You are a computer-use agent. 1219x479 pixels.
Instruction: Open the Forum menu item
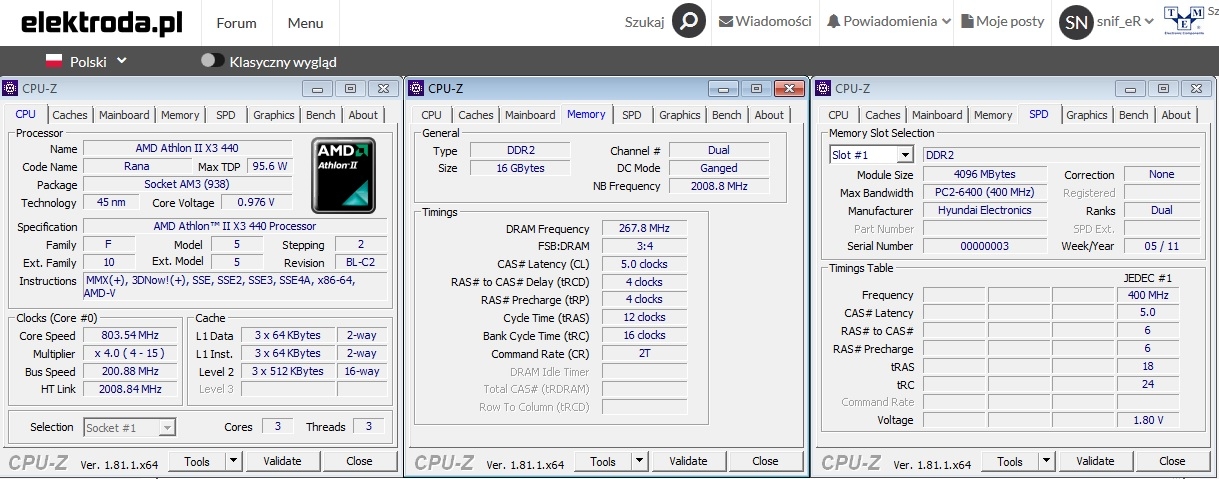tap(236, 22)
